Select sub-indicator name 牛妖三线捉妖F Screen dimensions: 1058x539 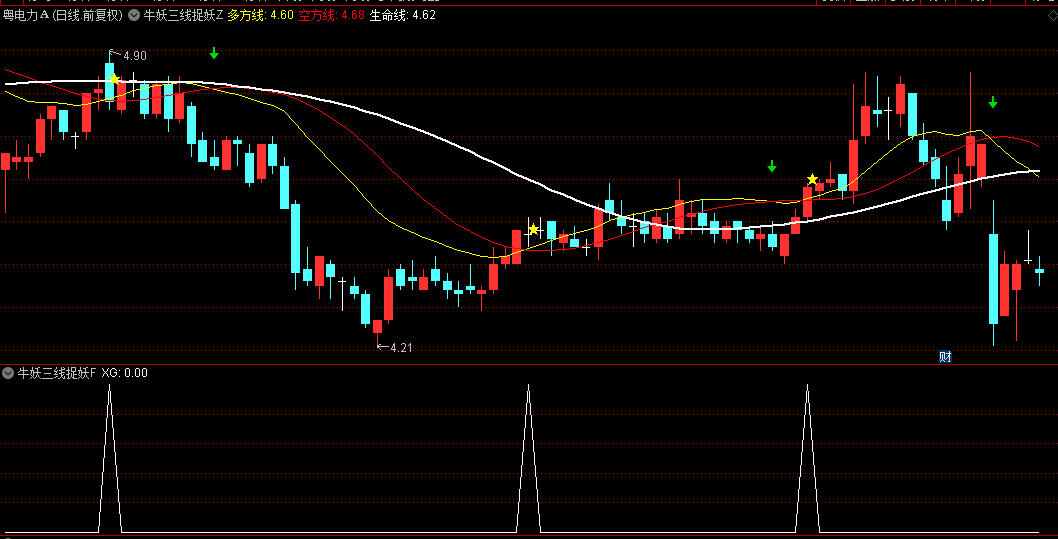[x=57, y=372]
